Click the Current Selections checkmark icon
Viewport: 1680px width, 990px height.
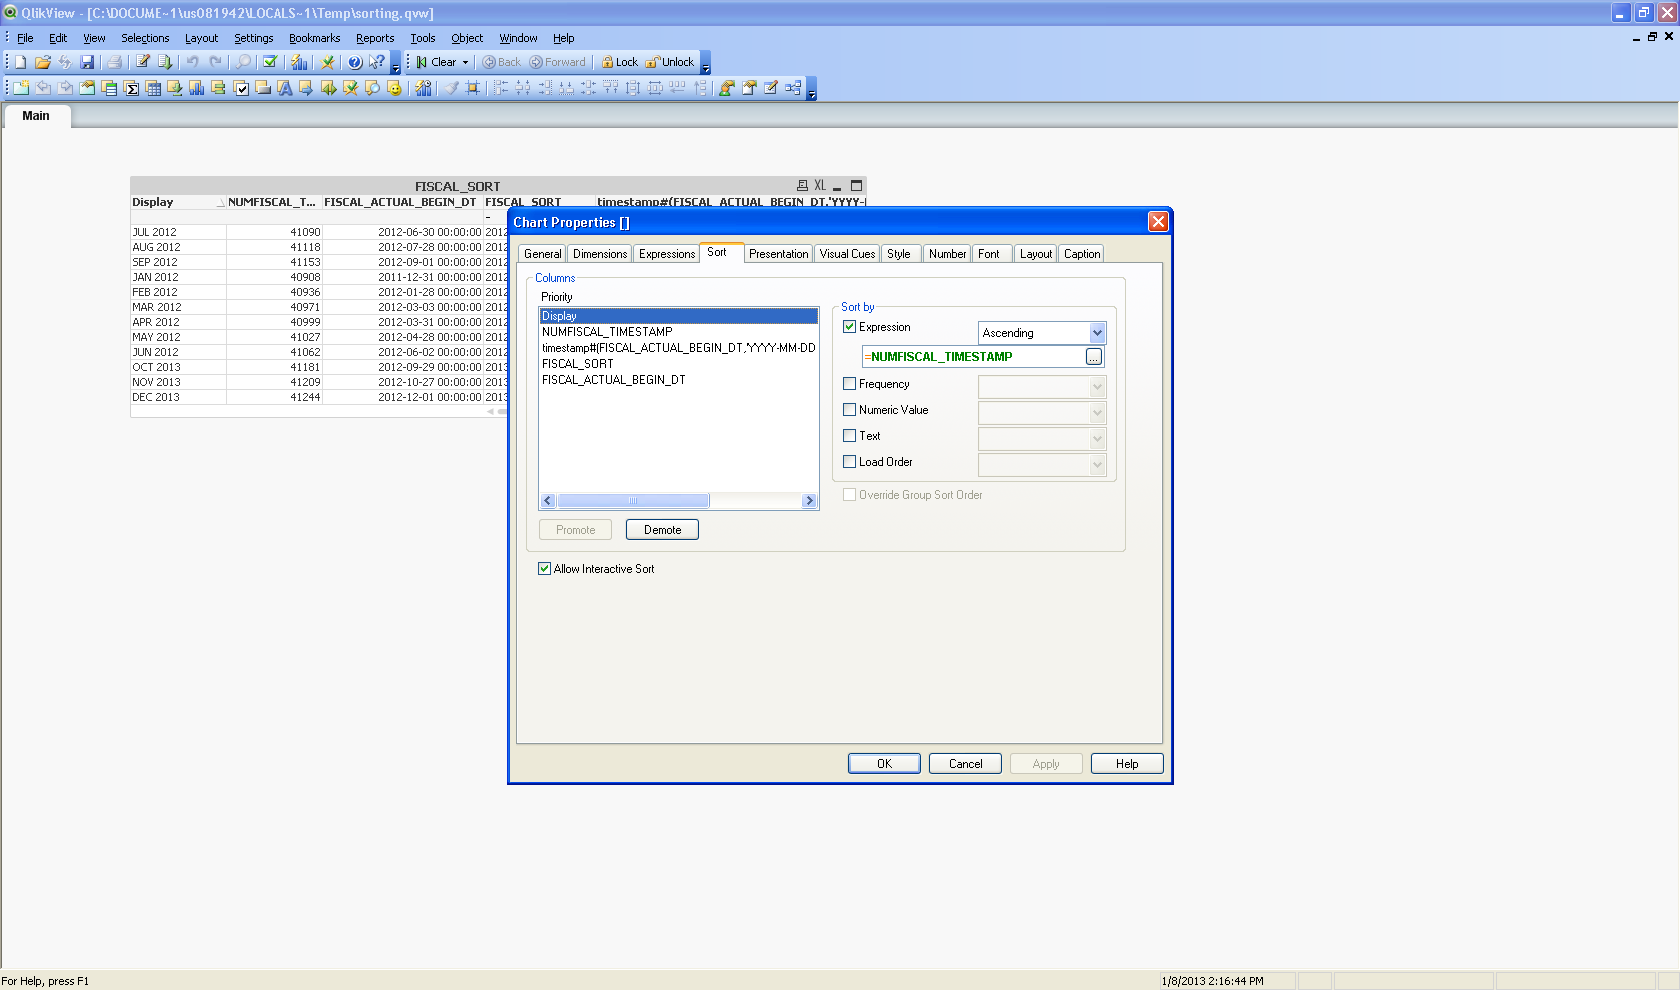click(x=270, y=62)
